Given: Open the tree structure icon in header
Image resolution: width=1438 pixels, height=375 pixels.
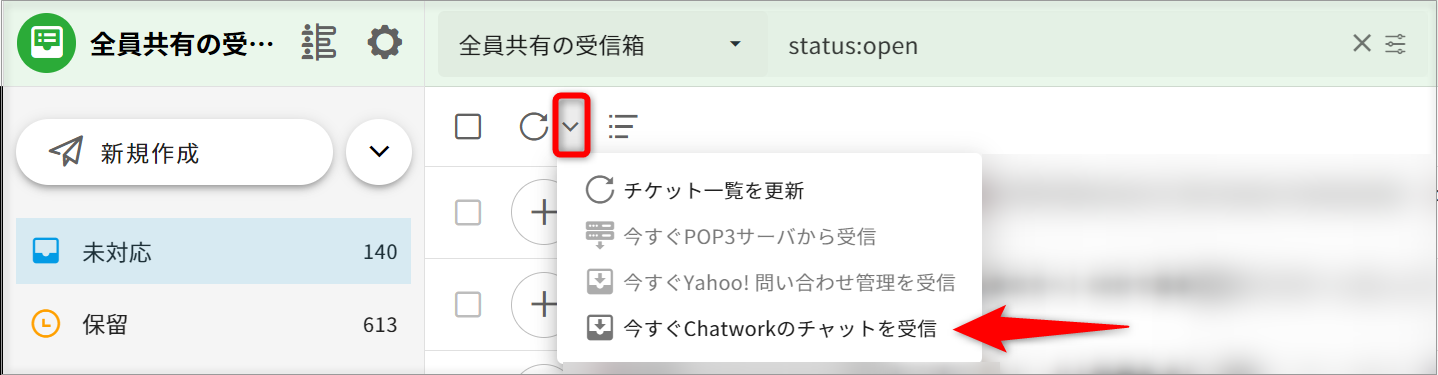Looking at the screenshot, I should (319, 43).
